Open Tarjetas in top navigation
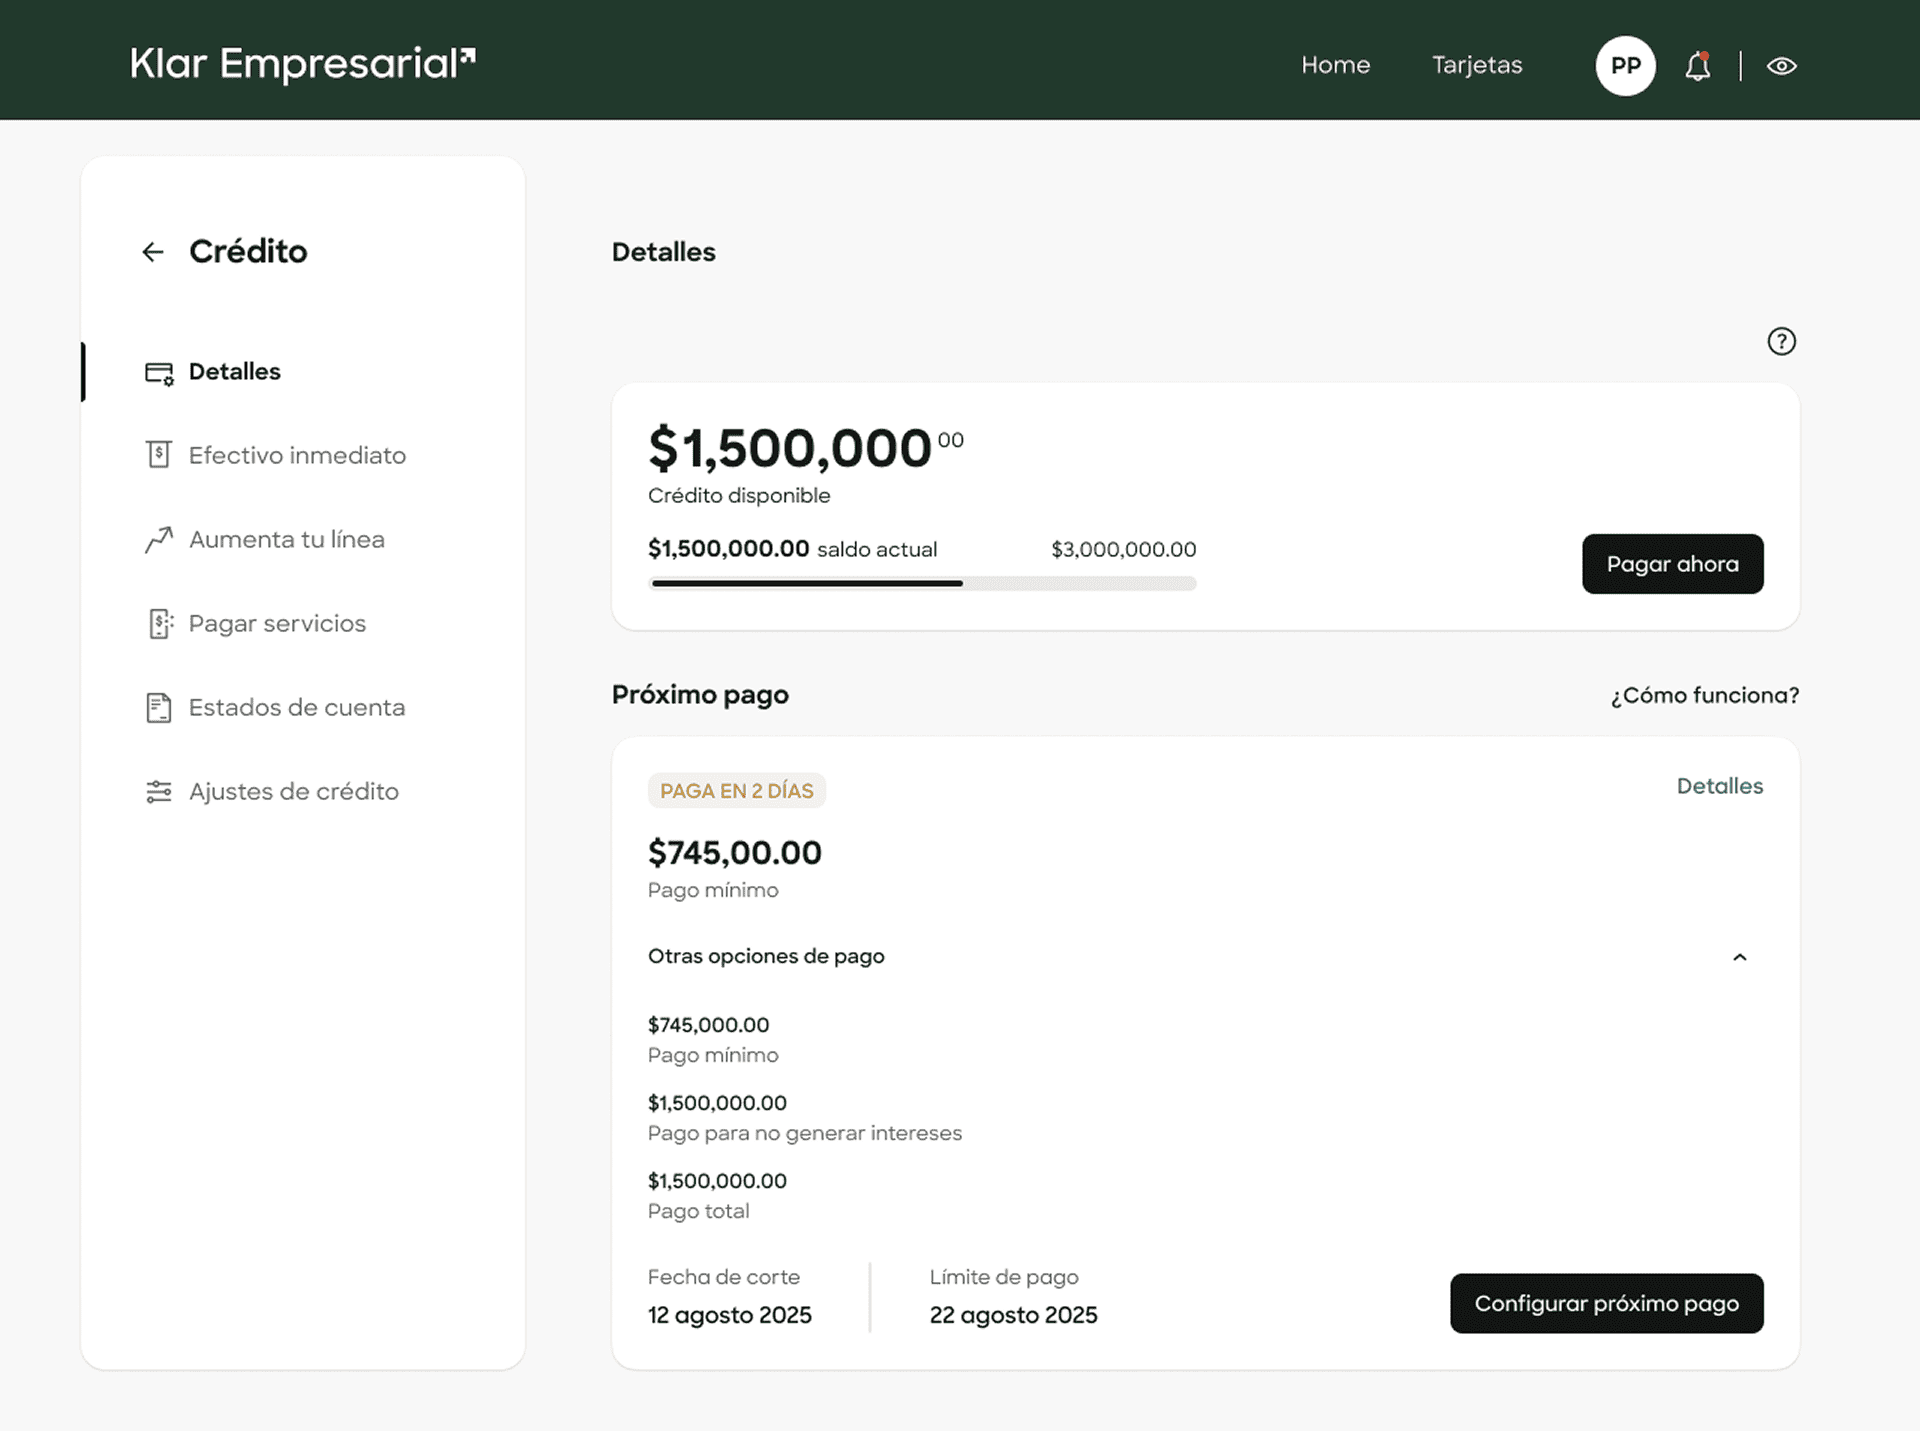Image resolution: width=1920 pixels, height=1431 pixels. tap(1476, 66)
